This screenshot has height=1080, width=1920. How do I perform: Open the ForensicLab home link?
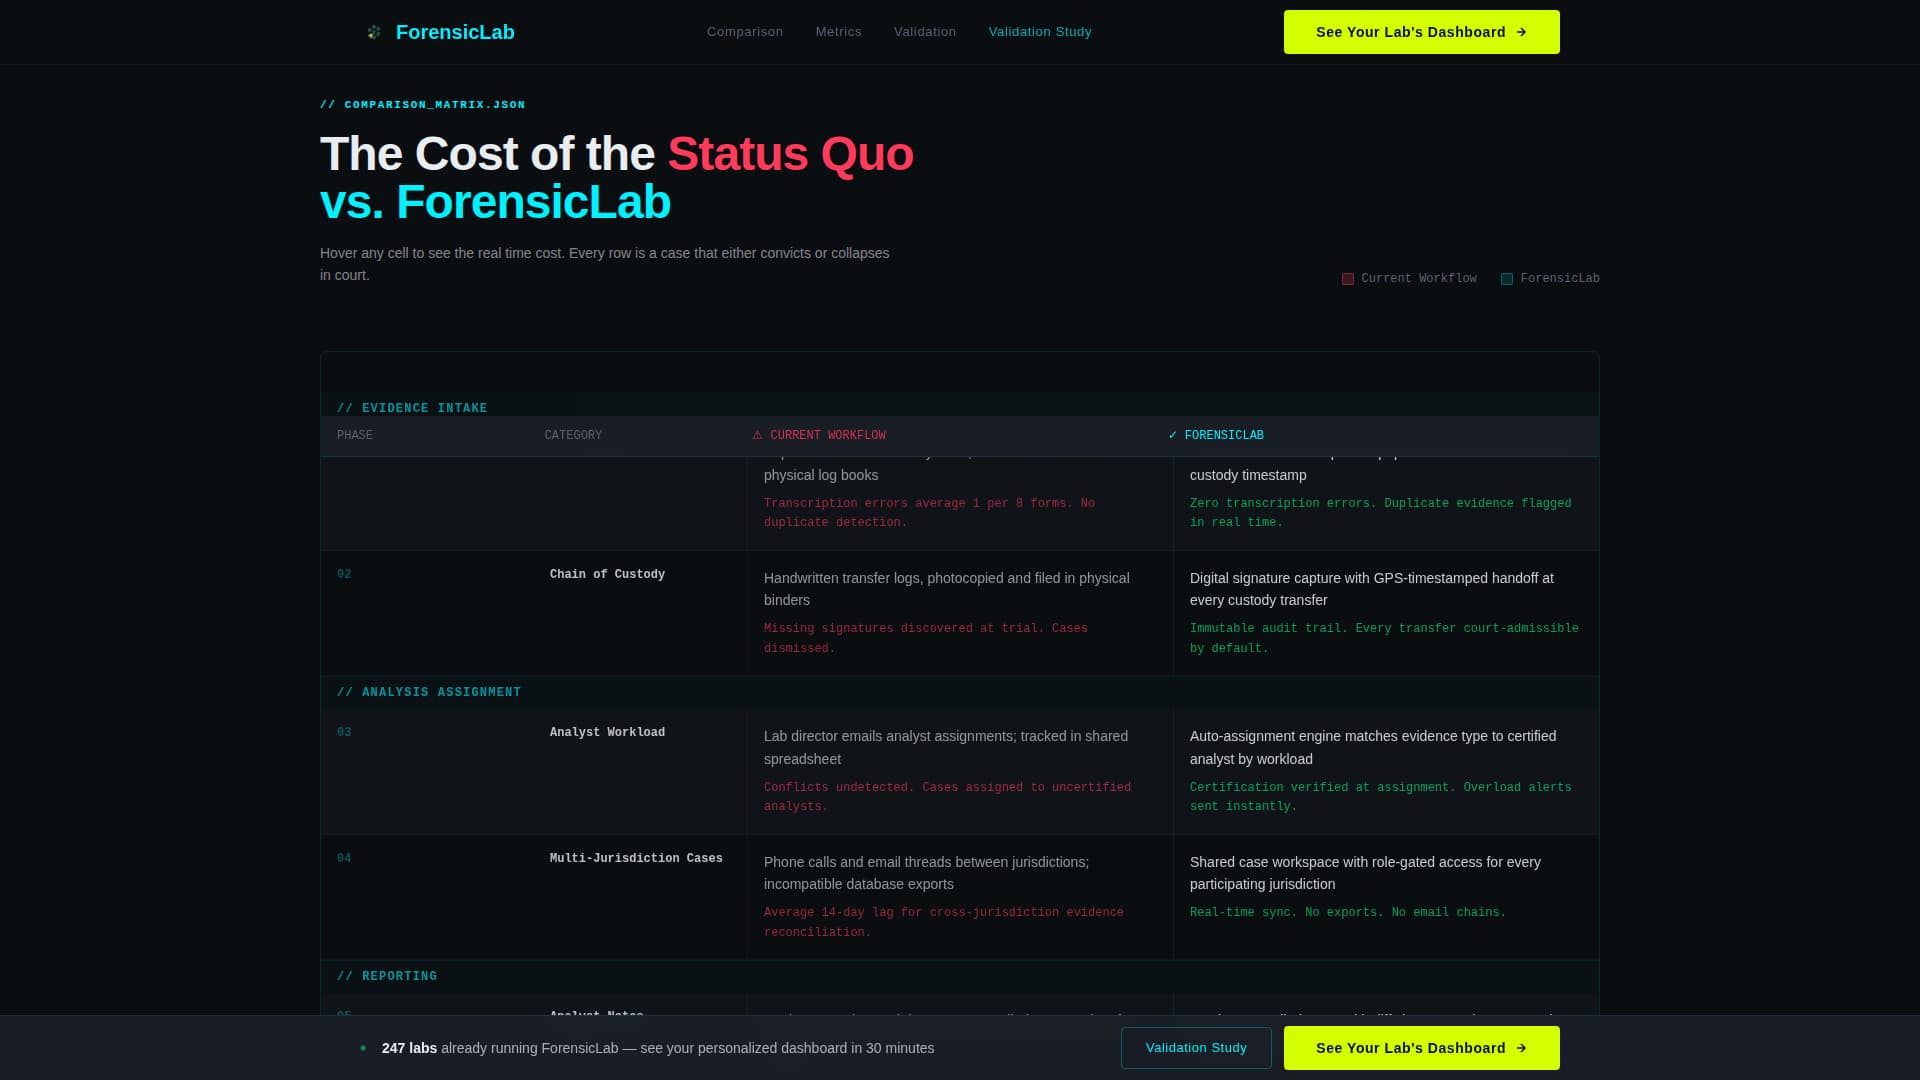click(440, 32)
